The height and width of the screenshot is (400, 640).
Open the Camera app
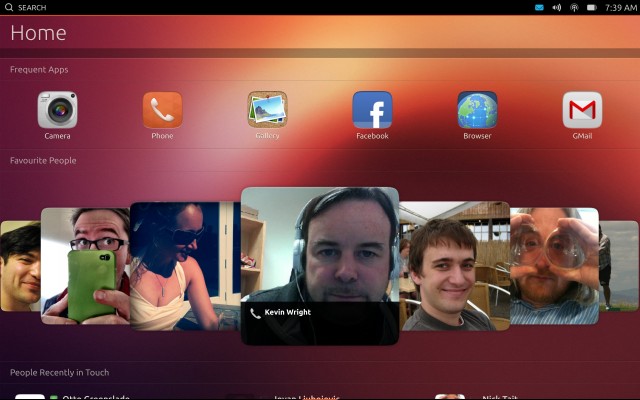click(57, 110)
